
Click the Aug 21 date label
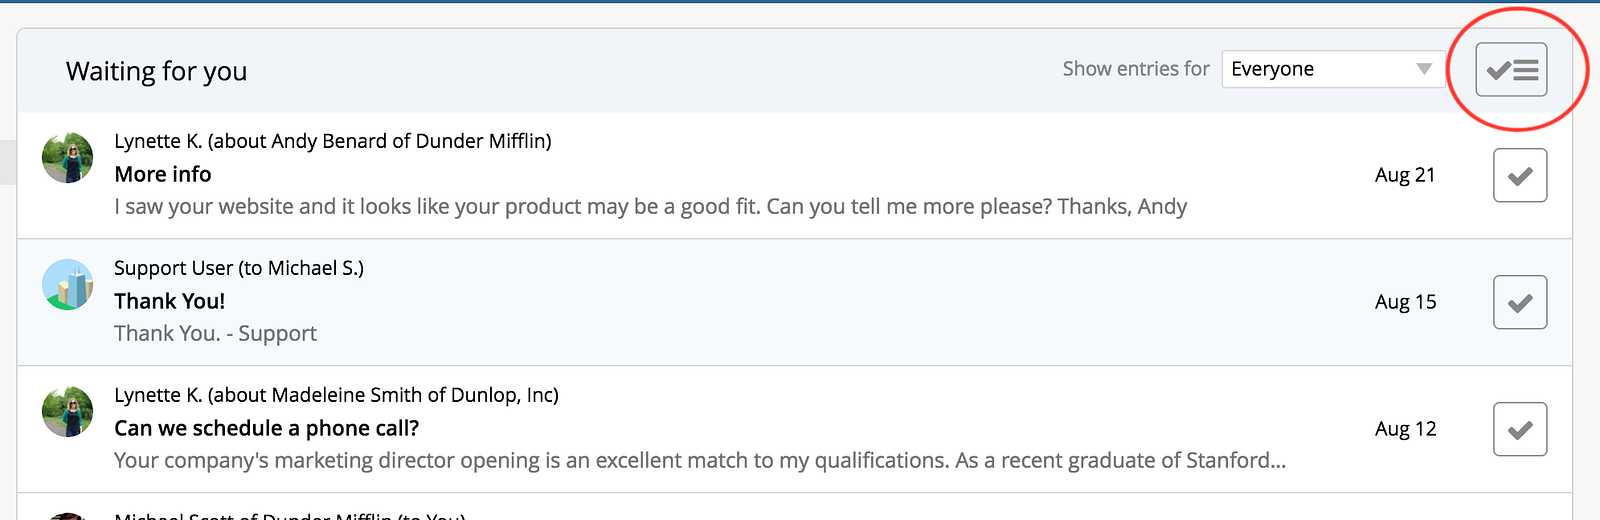click(x=1404, y=175)
